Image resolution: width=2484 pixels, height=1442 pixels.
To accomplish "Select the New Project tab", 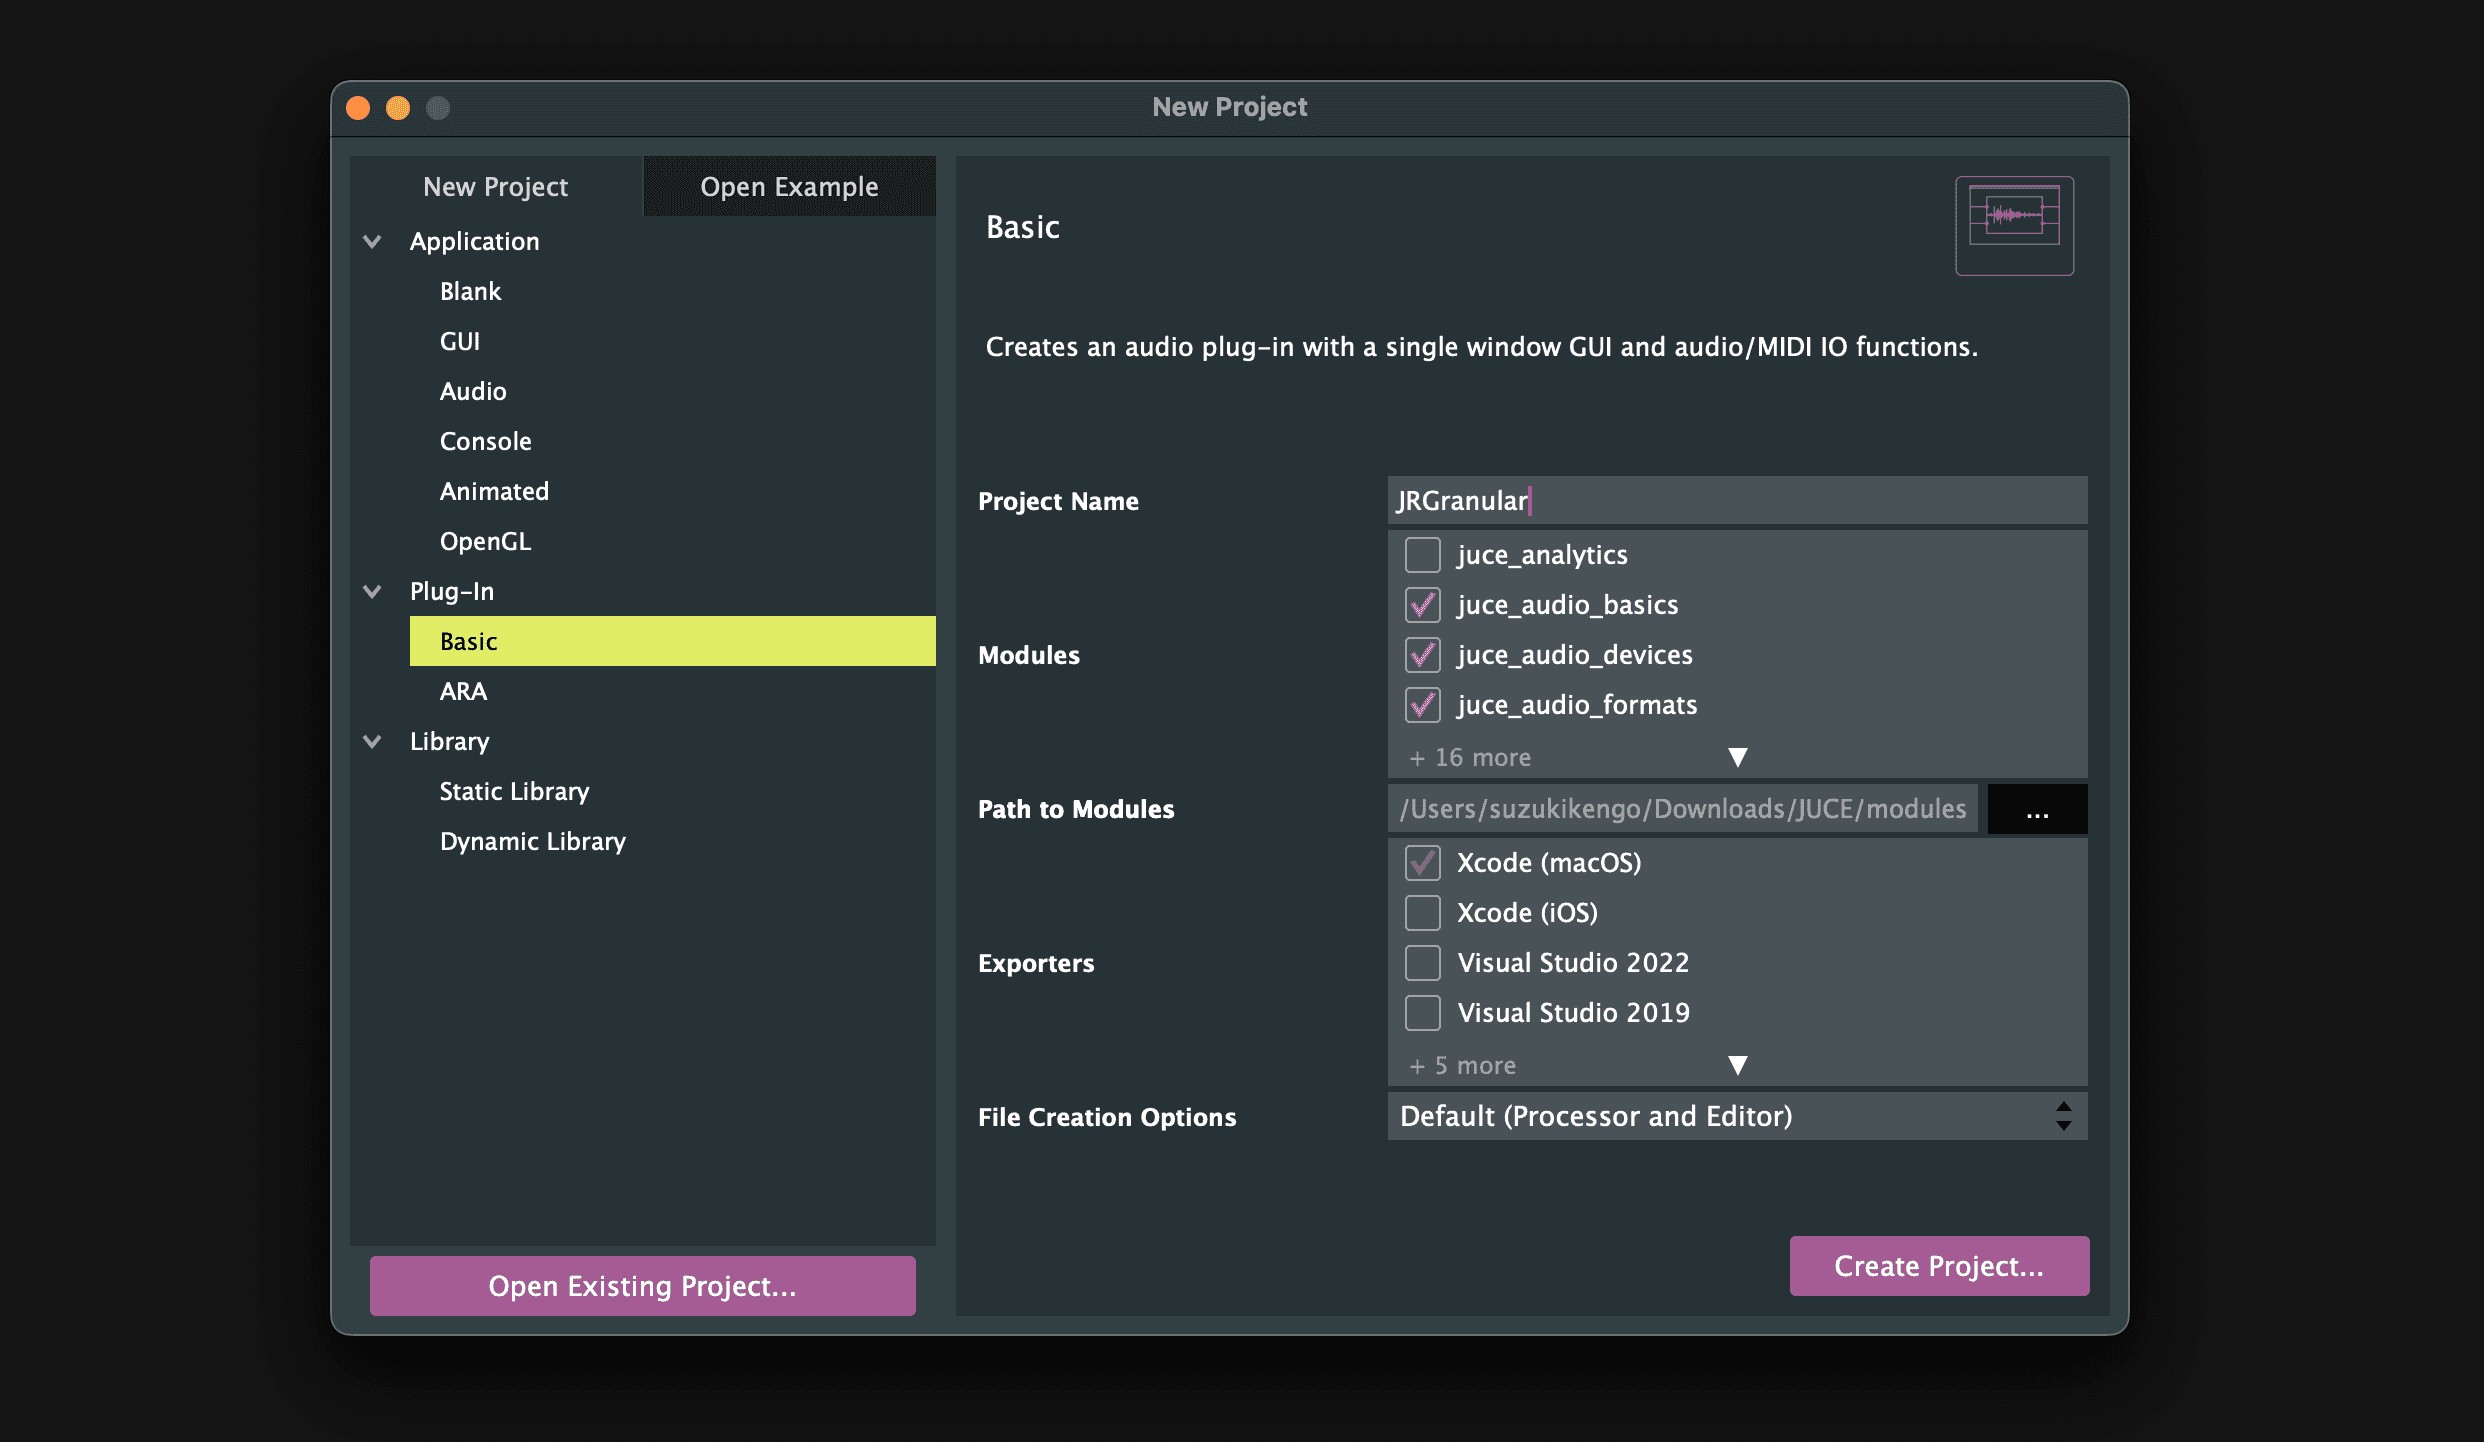I will (495, 187).
